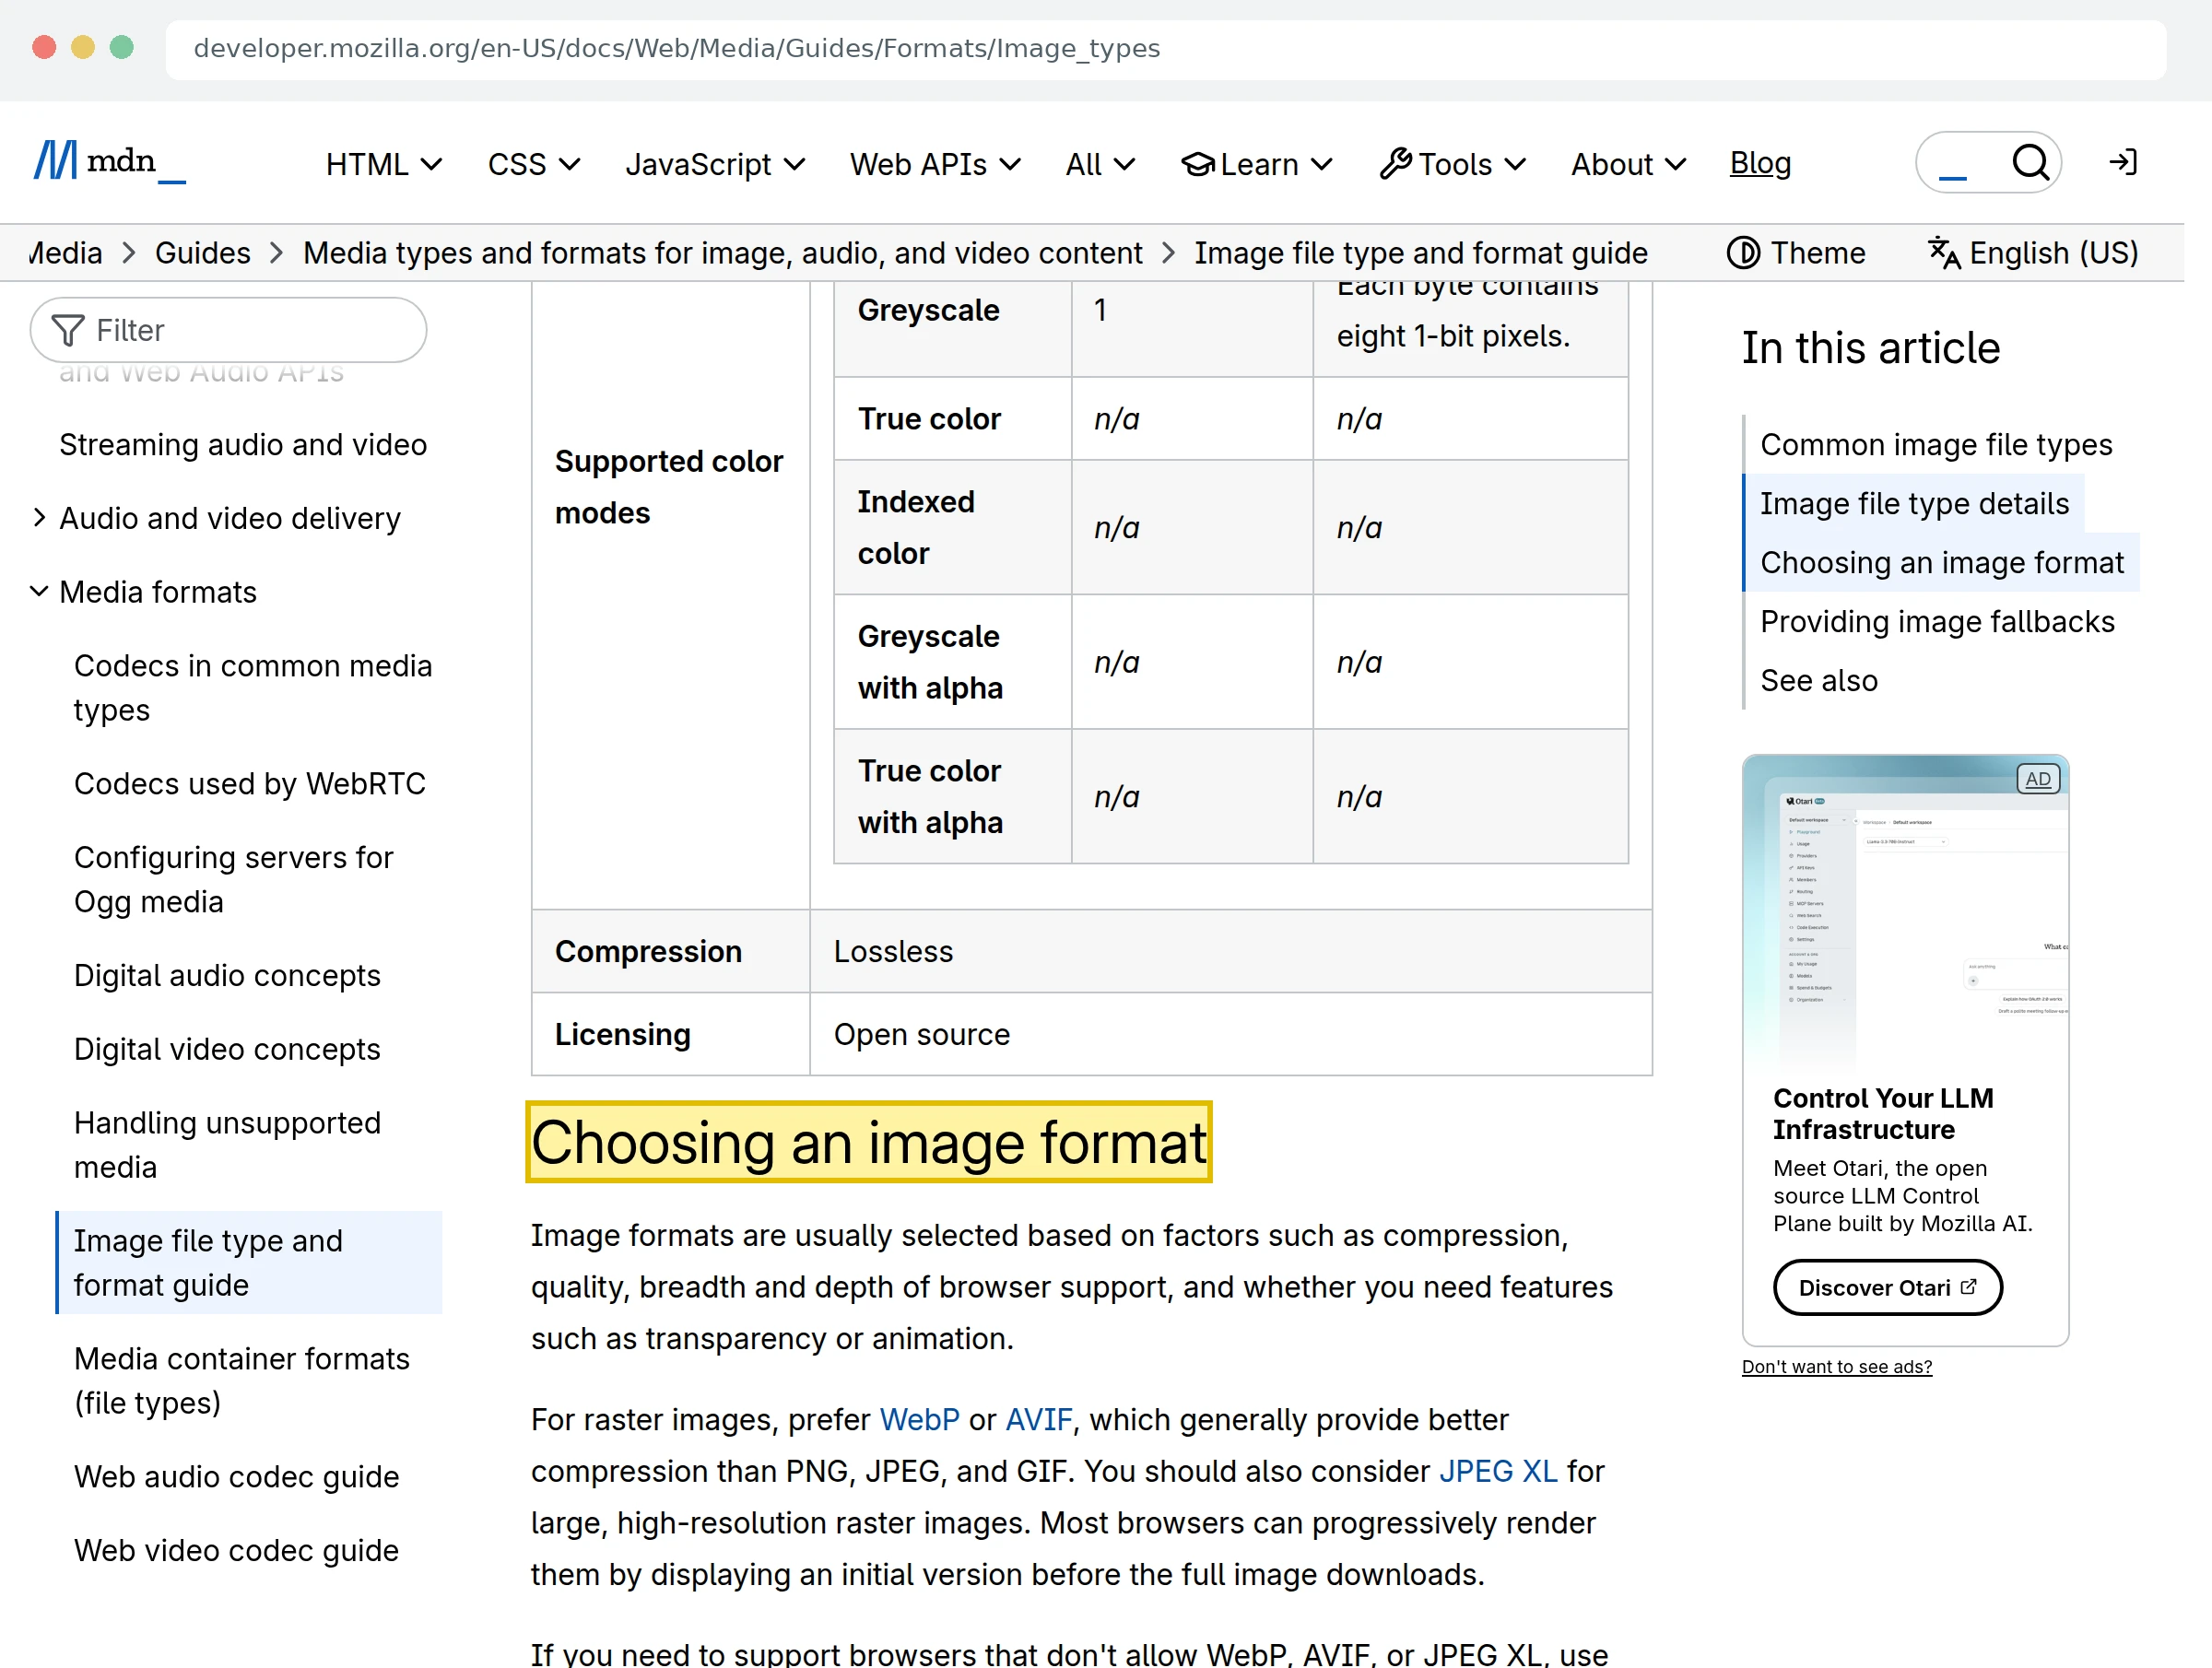2212x1668 pixels.
Task: Follow the JPEG XL link
Action: (x=1498, y=1472)
